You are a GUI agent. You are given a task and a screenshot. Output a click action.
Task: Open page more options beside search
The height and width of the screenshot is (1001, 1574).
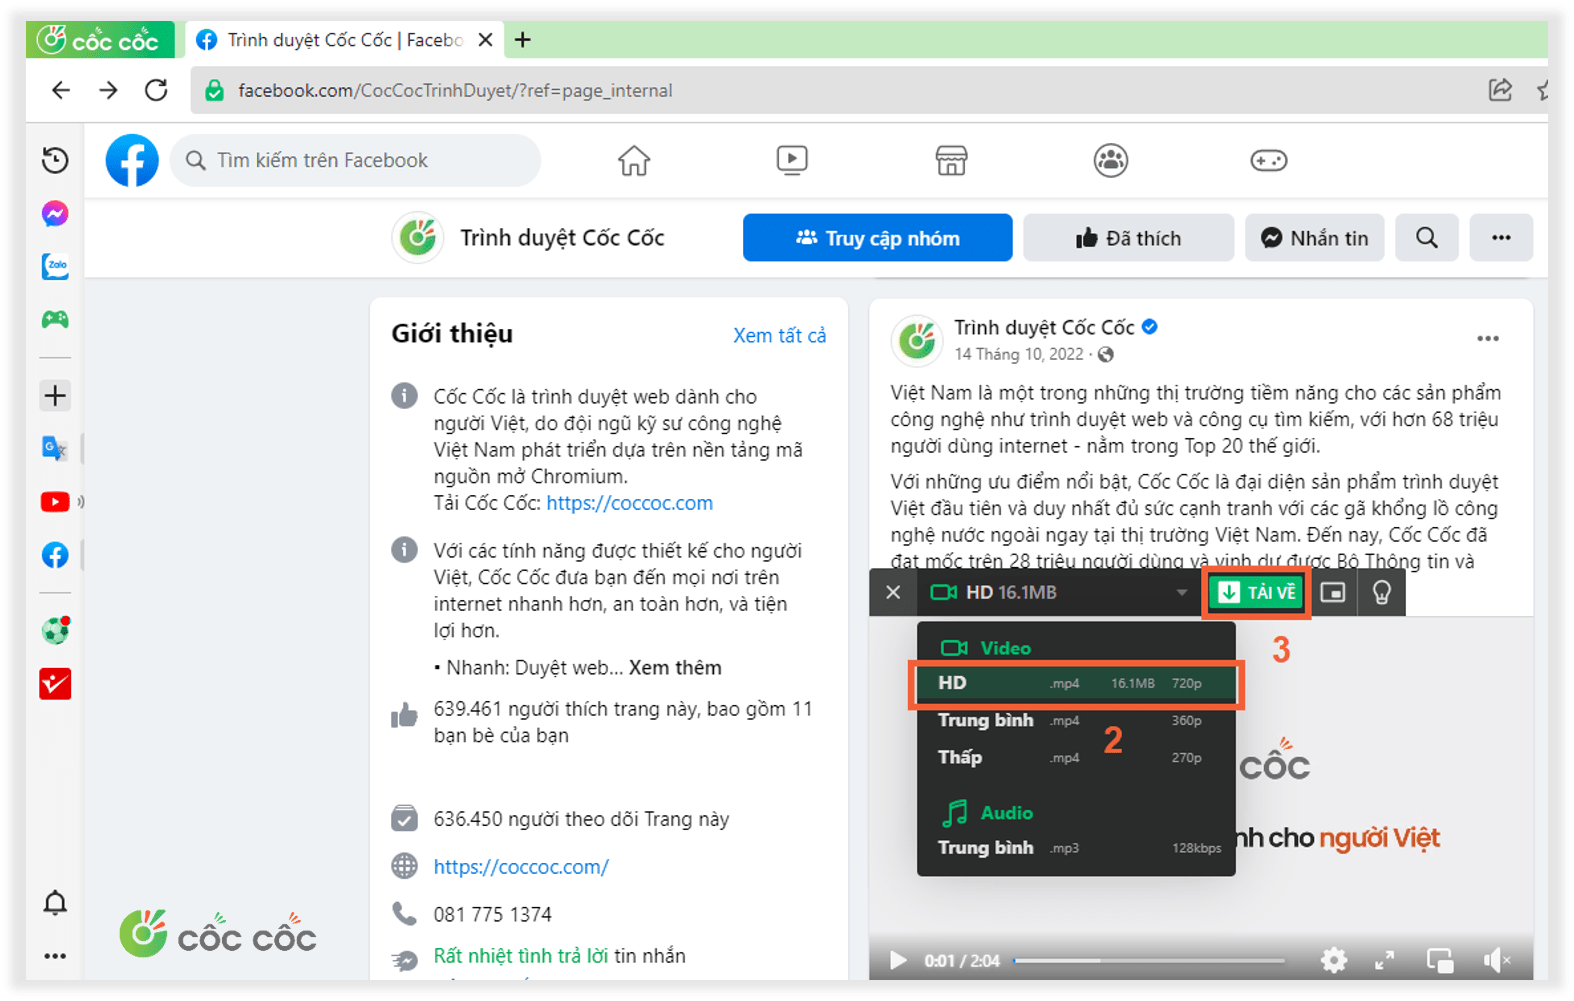tap(1501, 238)
